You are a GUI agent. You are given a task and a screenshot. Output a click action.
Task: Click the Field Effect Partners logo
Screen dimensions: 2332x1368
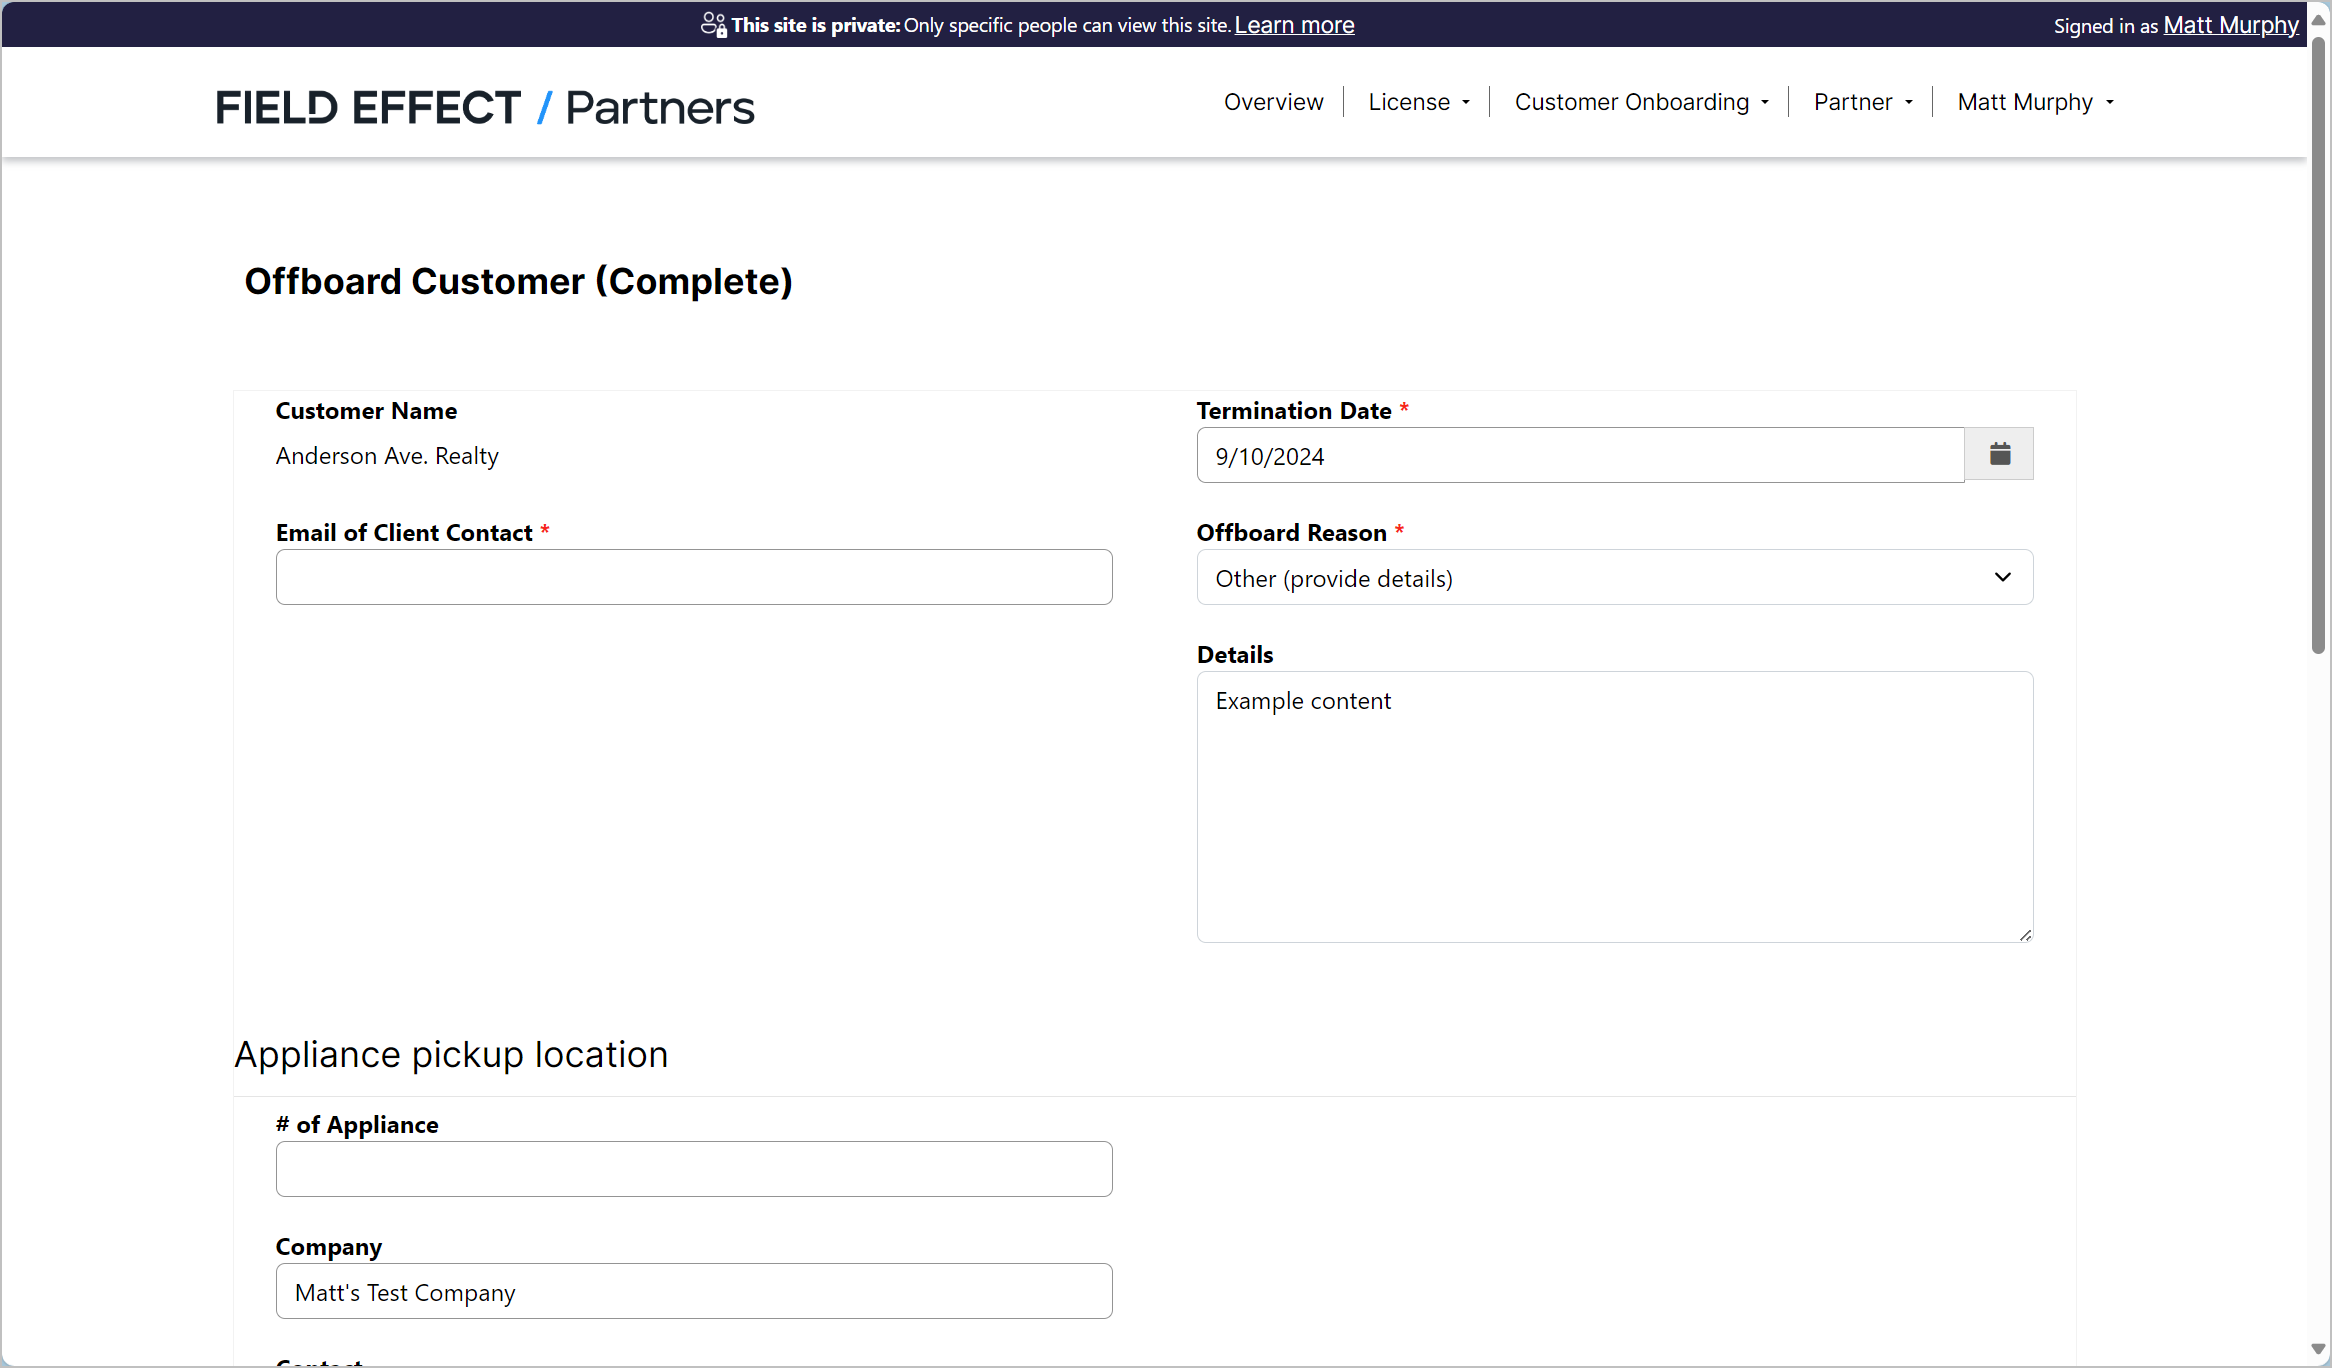click(x=485, y=107)
